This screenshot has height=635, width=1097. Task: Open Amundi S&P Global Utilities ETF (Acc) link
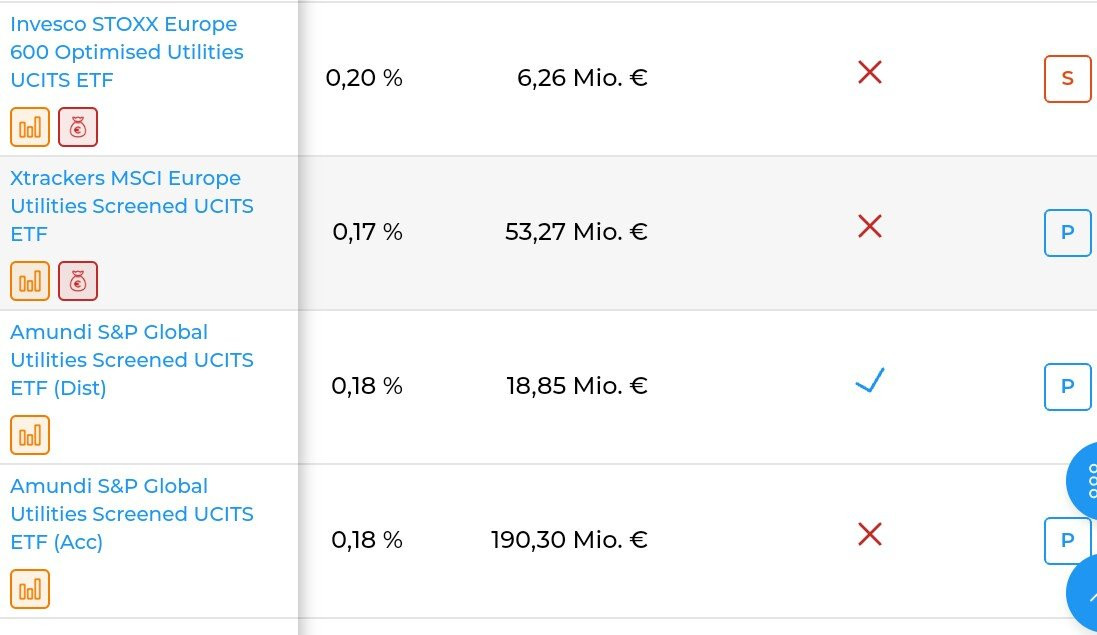coord(131,514)
